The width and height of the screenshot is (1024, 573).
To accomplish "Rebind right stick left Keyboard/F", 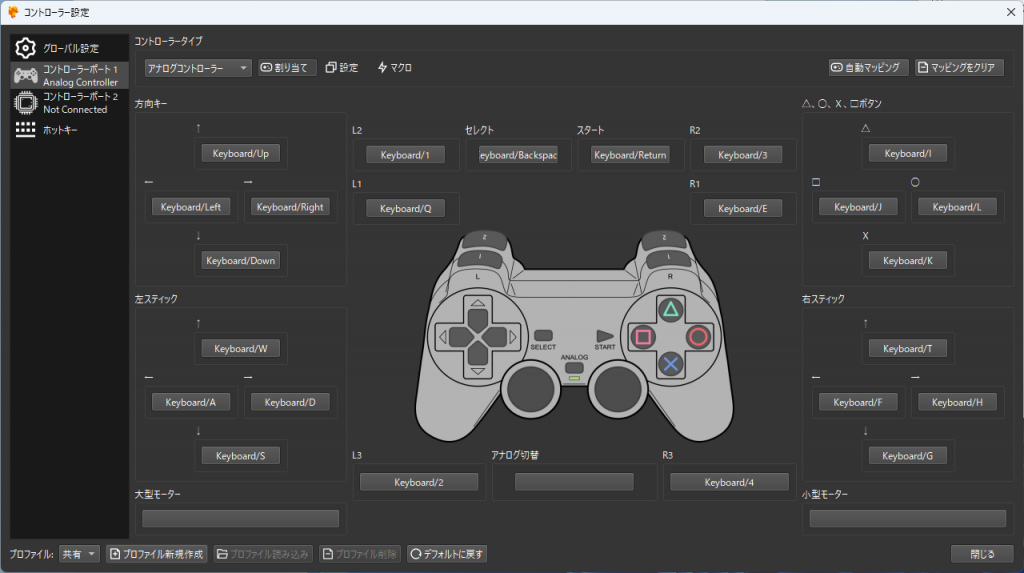I will (858, 402).
